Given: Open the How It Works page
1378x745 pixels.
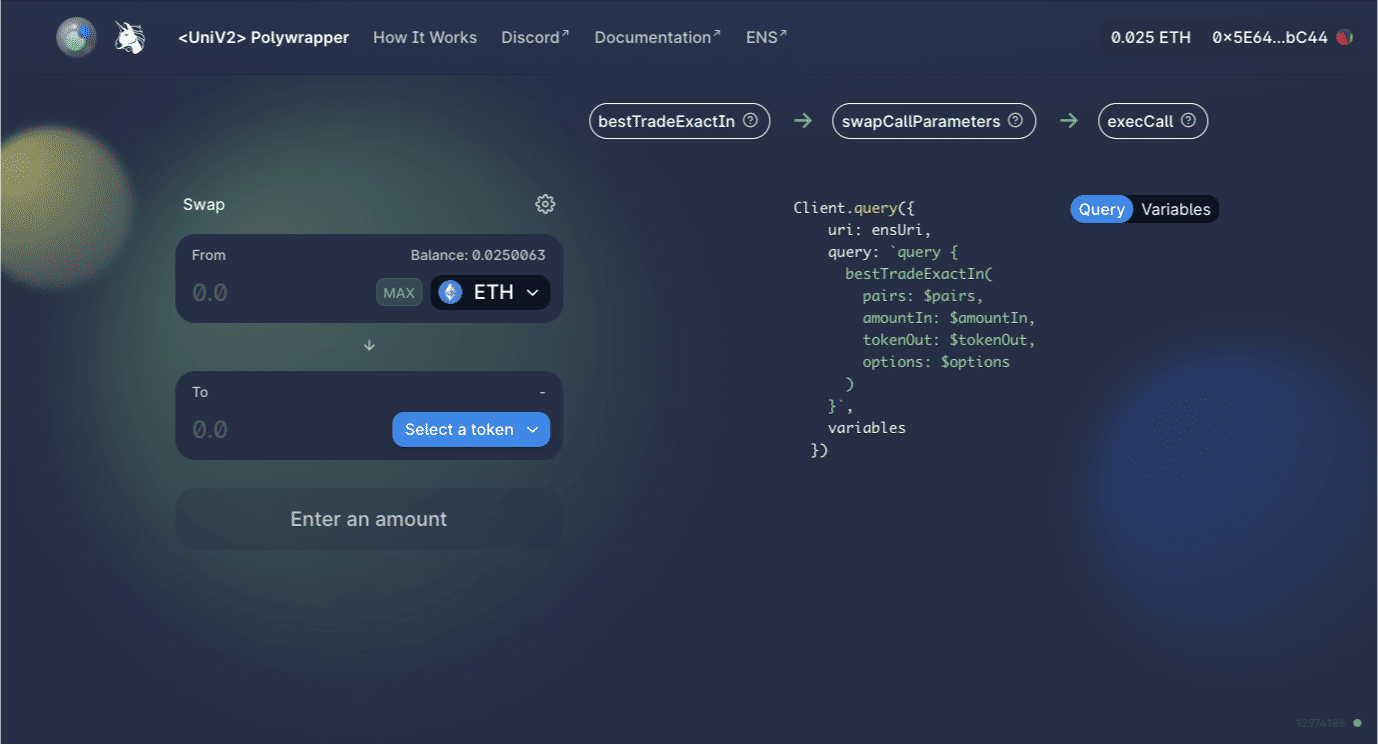Looking at the screenshot, I should pyautogui.click(x=425, y=37).
